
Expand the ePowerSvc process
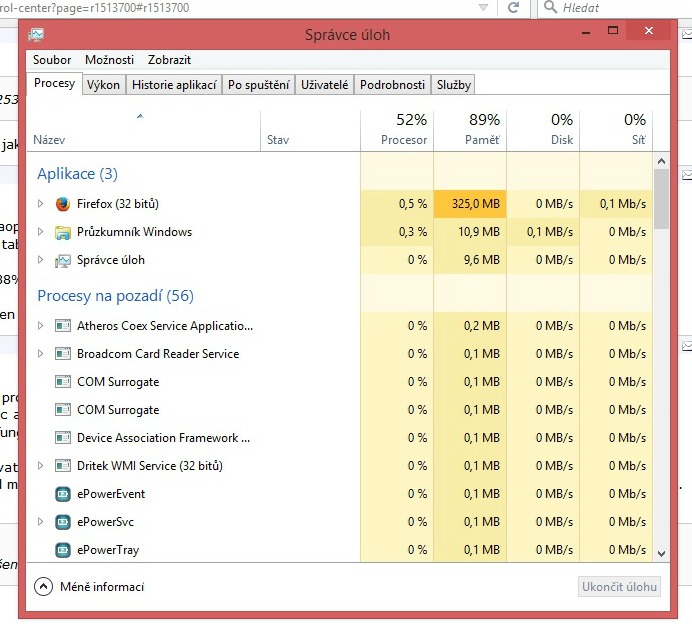40,522
